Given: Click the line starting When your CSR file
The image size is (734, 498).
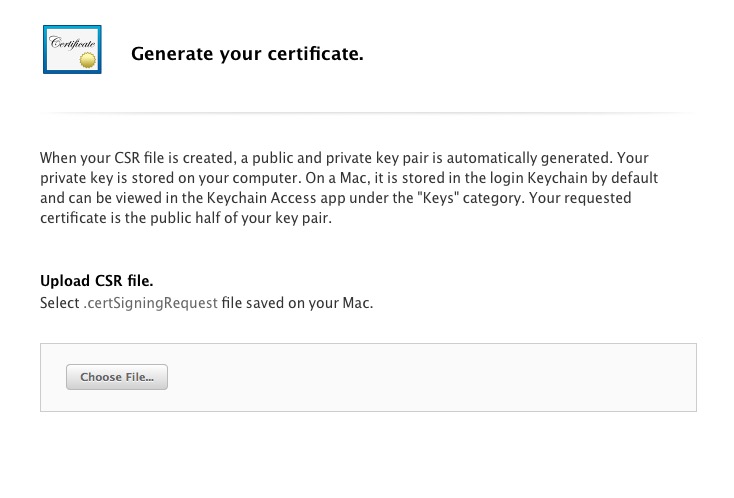Looking at the screenshot, I should tap(344, 158).
